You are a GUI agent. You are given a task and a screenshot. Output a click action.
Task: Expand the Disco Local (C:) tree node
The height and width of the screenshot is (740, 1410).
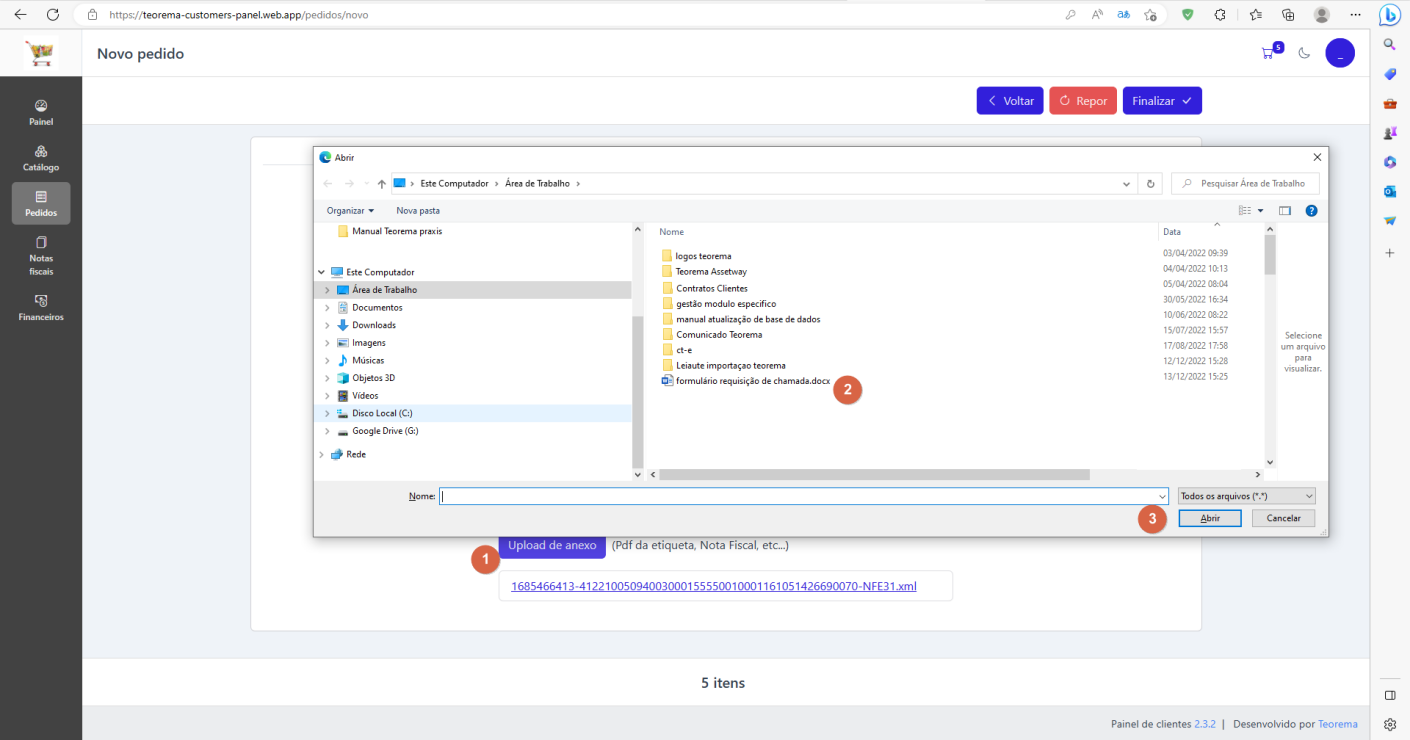click(x=327, y=413)
